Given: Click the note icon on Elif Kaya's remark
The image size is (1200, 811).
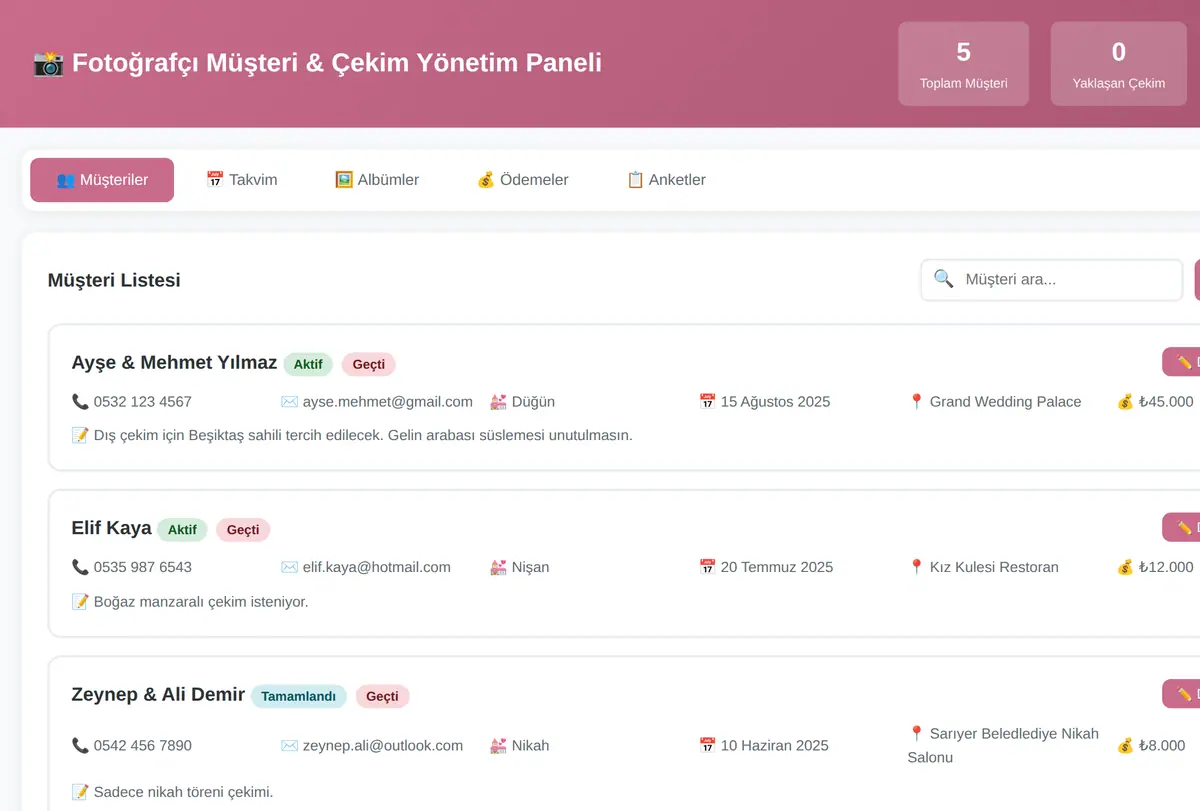Looking at the screenshot, I should click(x=80, y=602).
